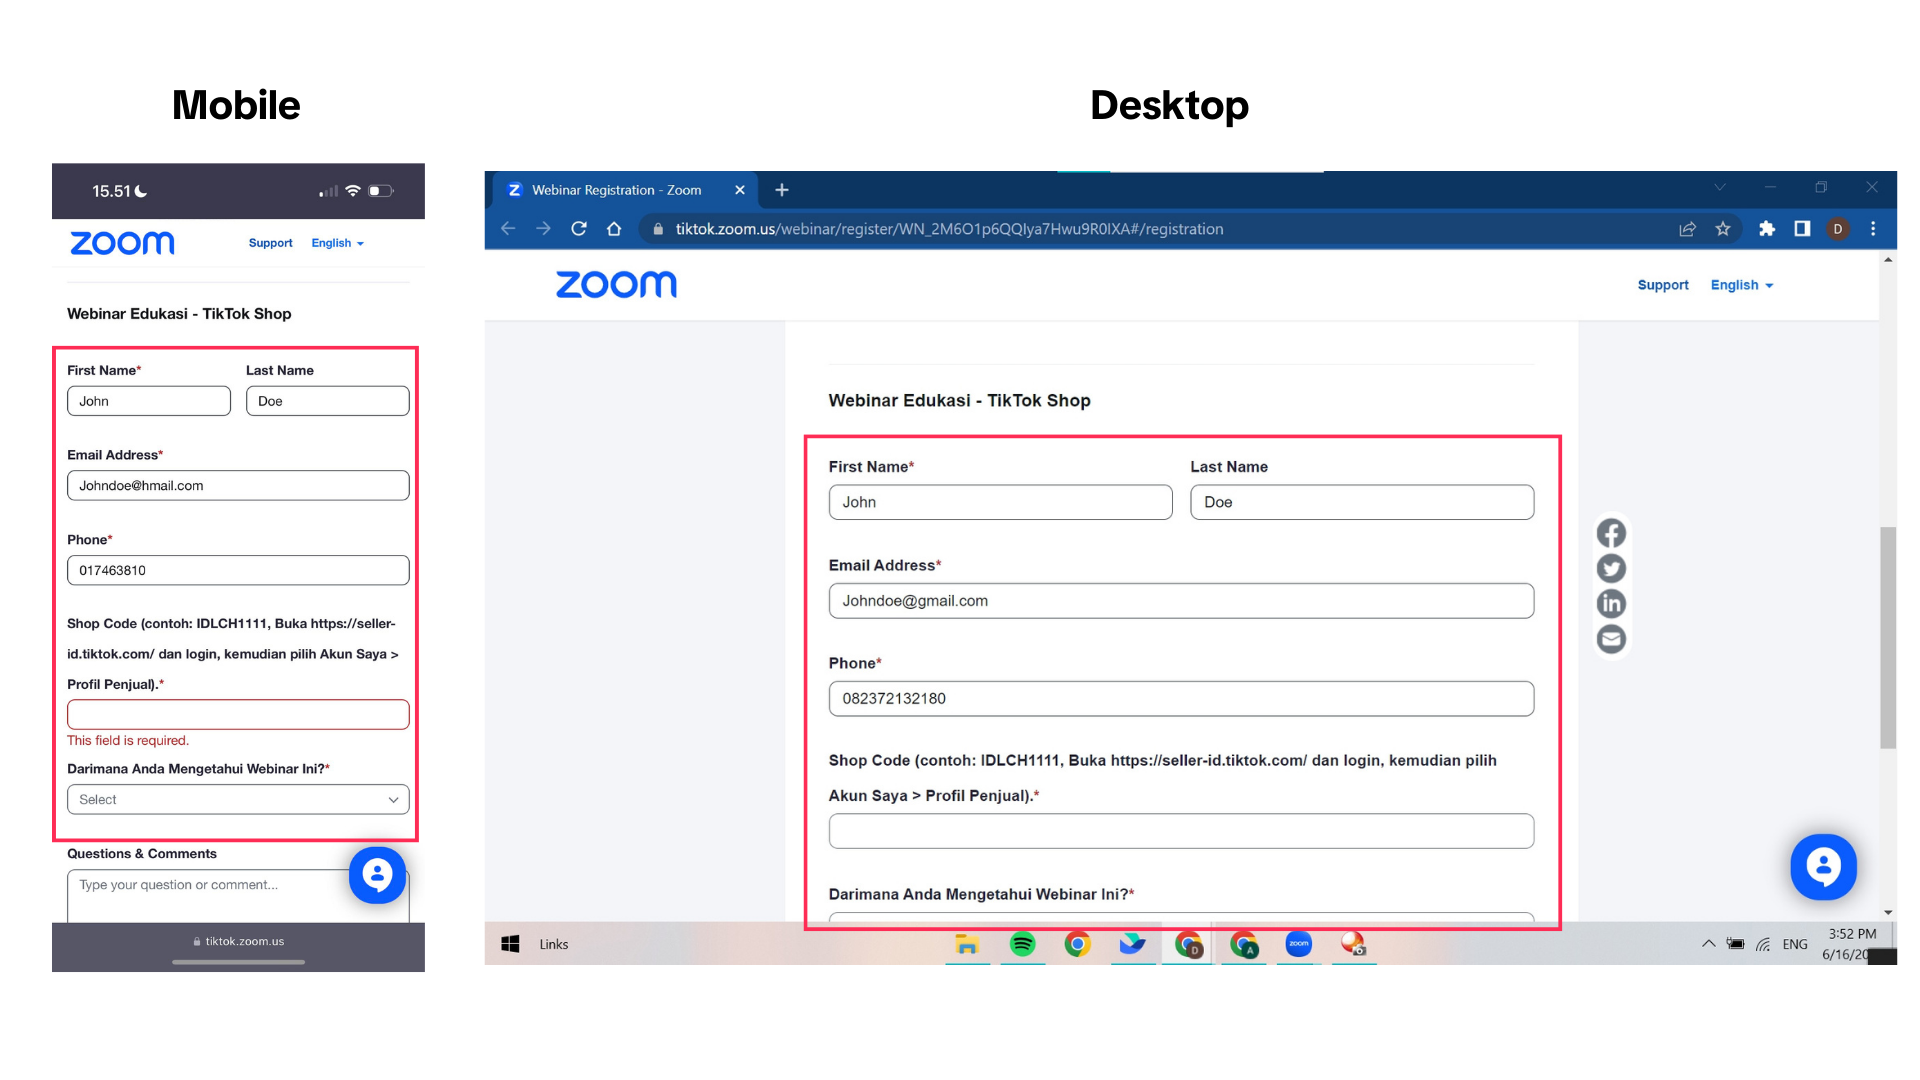Open Chrome extensions puzzle icon
Screen dimensions: 1920x1080
(1767, 229)
